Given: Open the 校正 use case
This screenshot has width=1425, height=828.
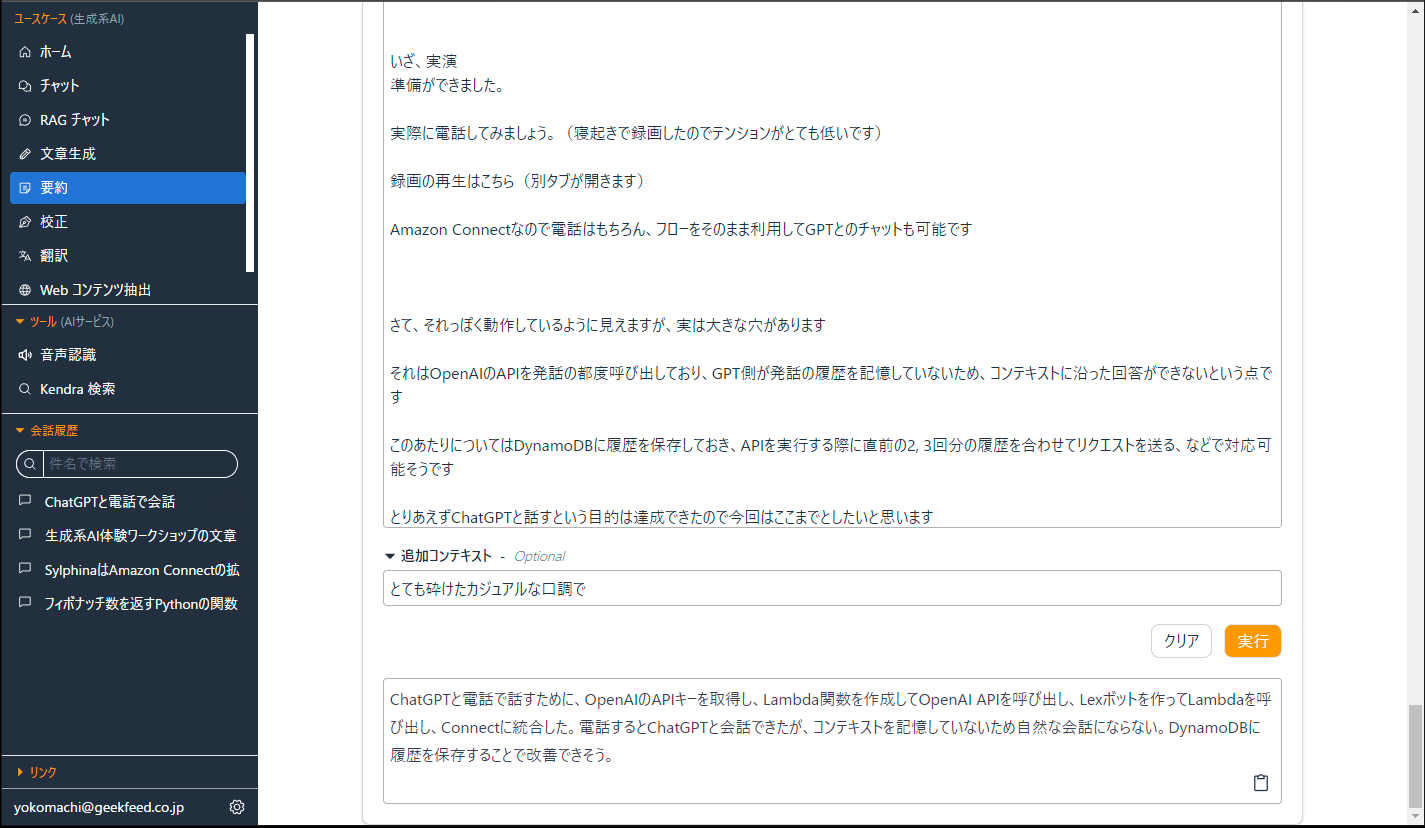Looking at the screenshot, I should pyautogui.click(x=128, y=222).
